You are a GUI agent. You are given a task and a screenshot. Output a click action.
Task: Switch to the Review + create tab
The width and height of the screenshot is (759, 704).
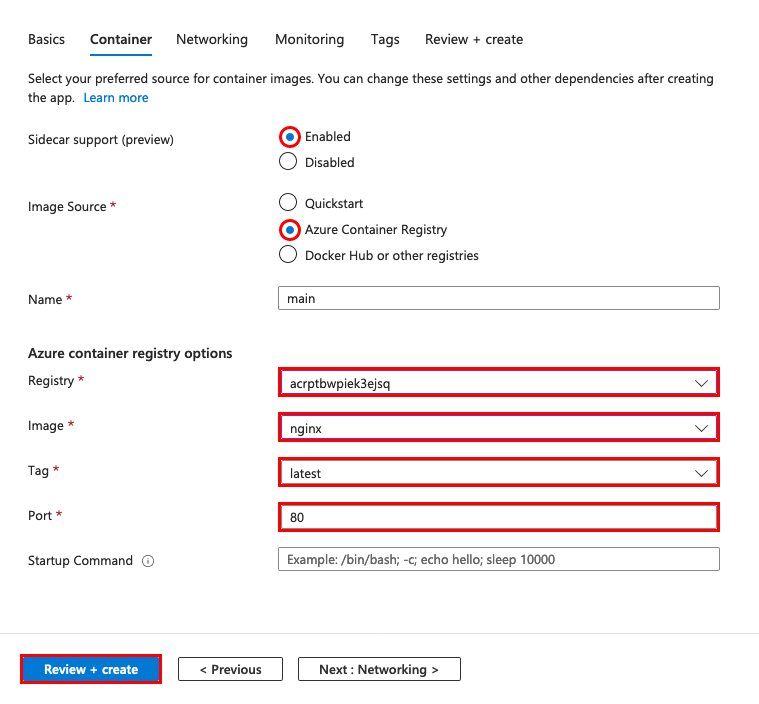coord(474,40)
